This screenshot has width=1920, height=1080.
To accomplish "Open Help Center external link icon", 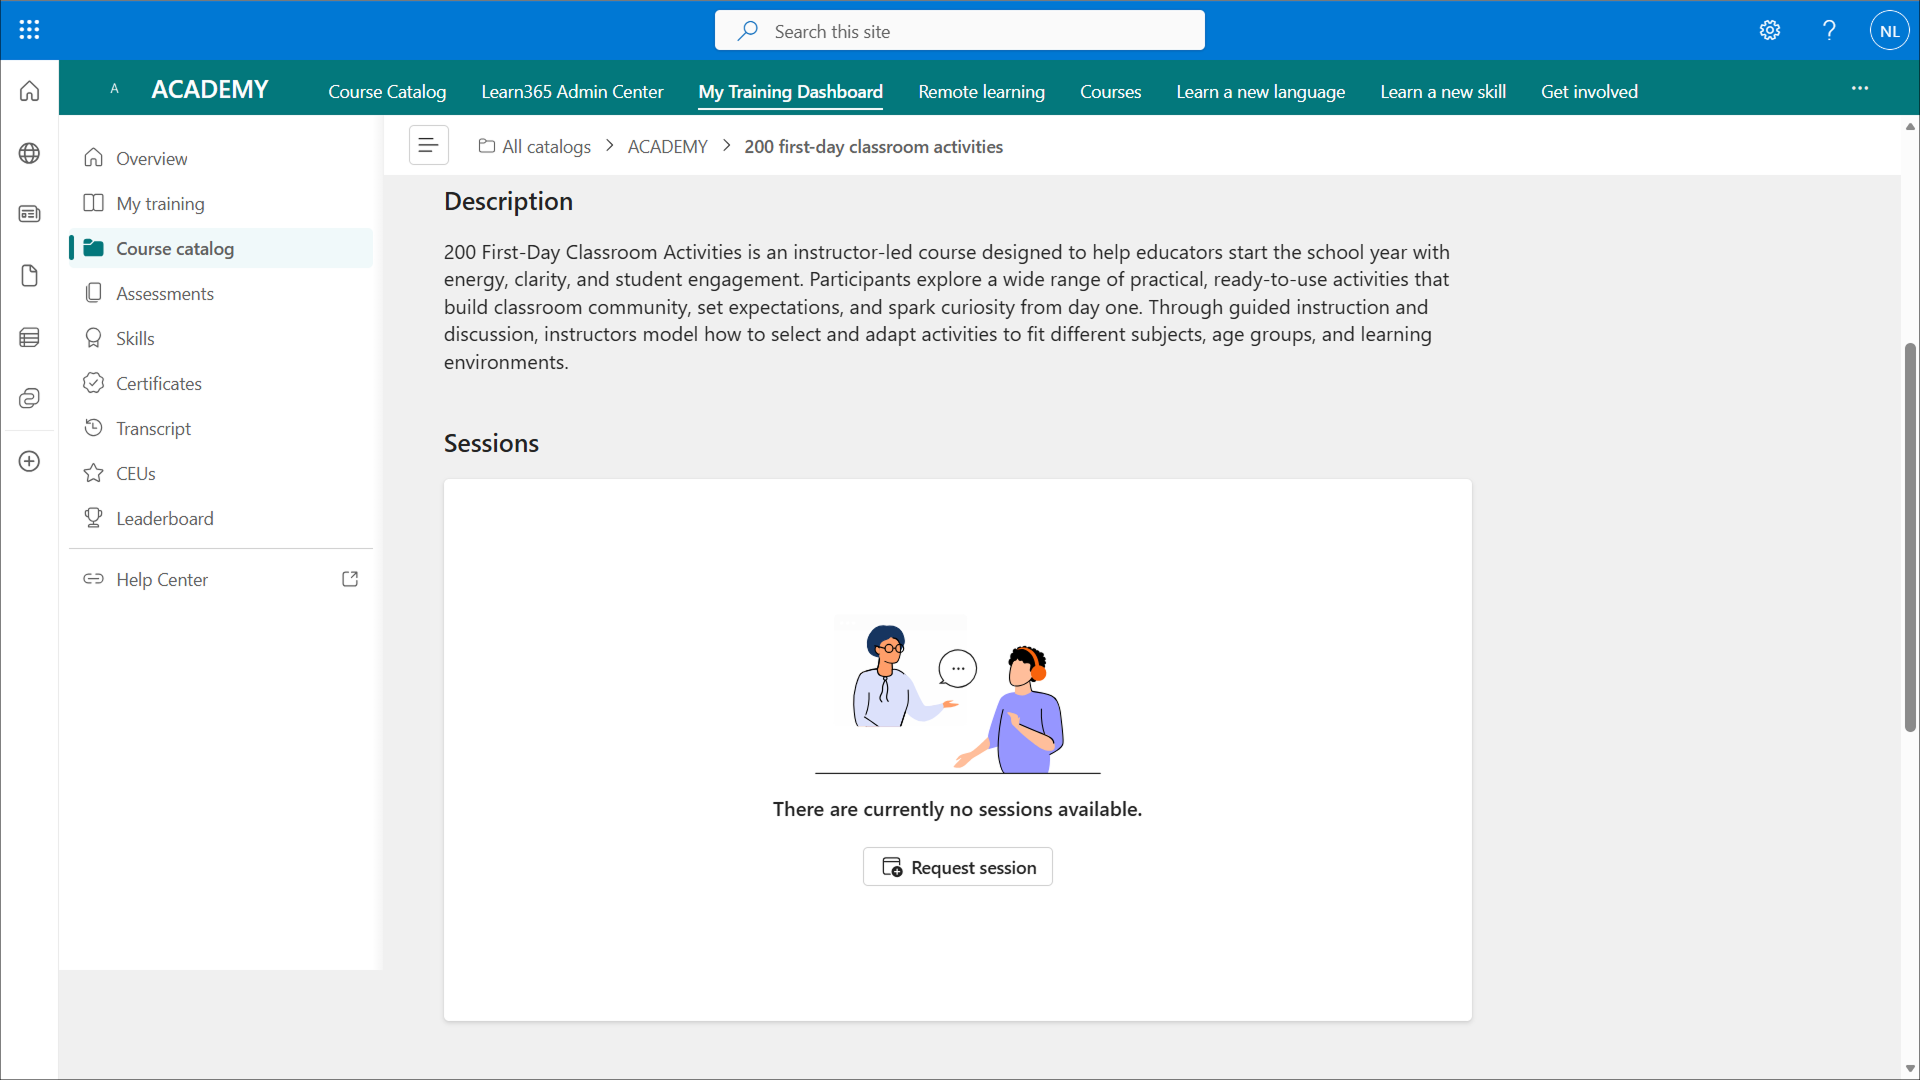I will (x=350, y=579).
